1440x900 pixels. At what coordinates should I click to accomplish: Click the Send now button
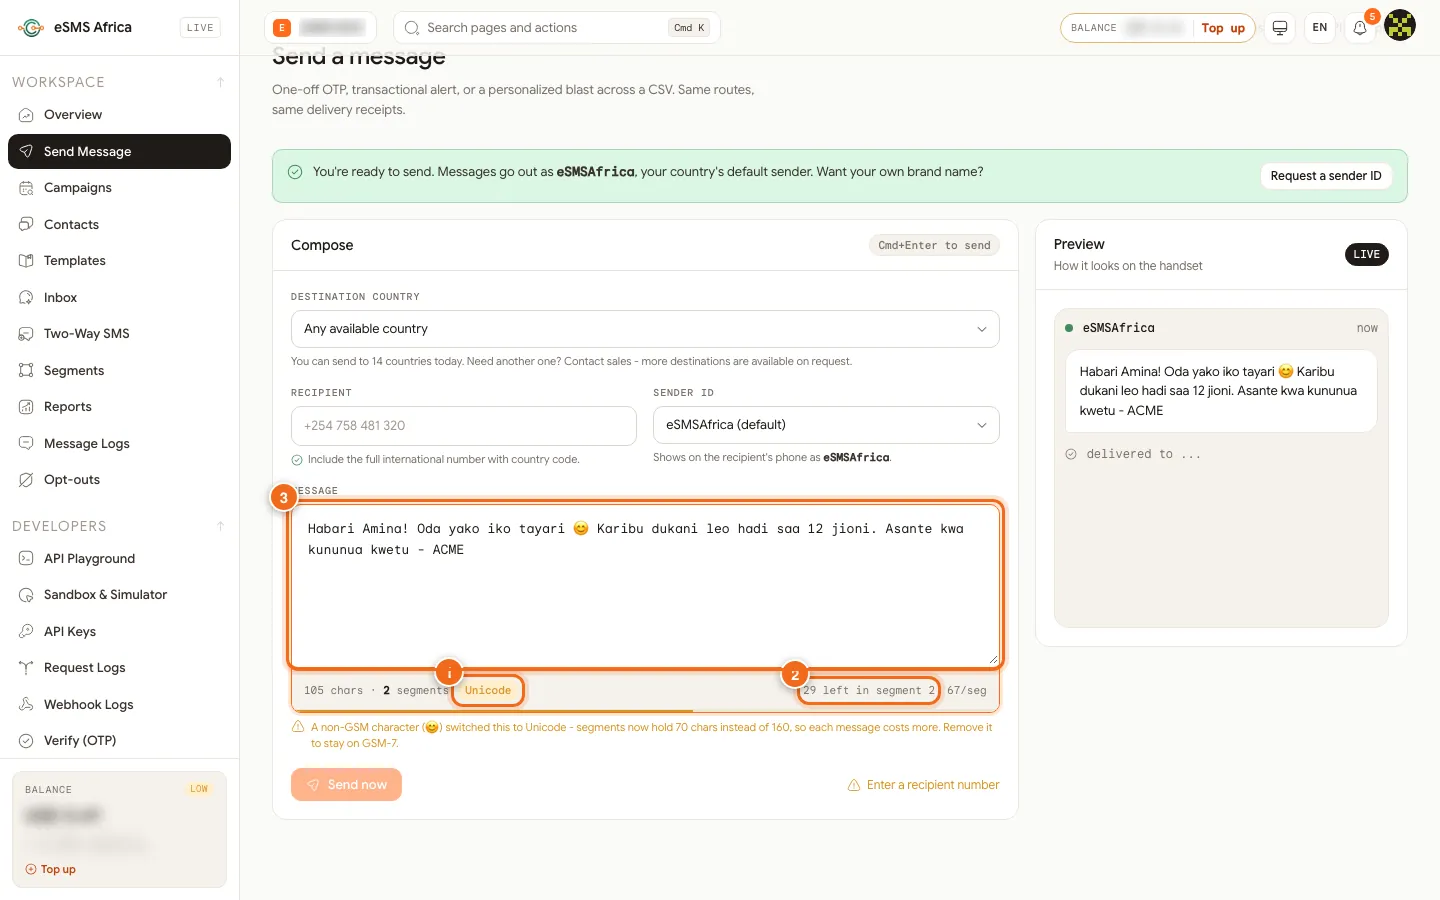(346, 785)
